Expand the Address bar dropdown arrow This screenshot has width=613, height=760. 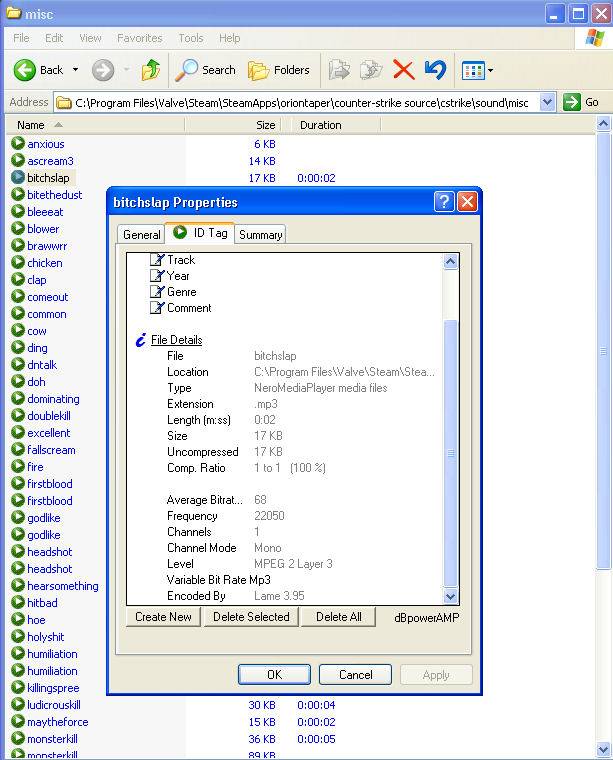(547, 102)
